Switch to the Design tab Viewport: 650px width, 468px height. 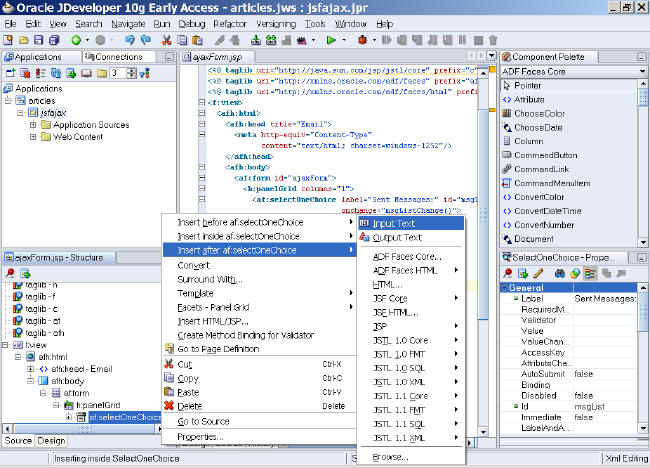pos(51,441)
